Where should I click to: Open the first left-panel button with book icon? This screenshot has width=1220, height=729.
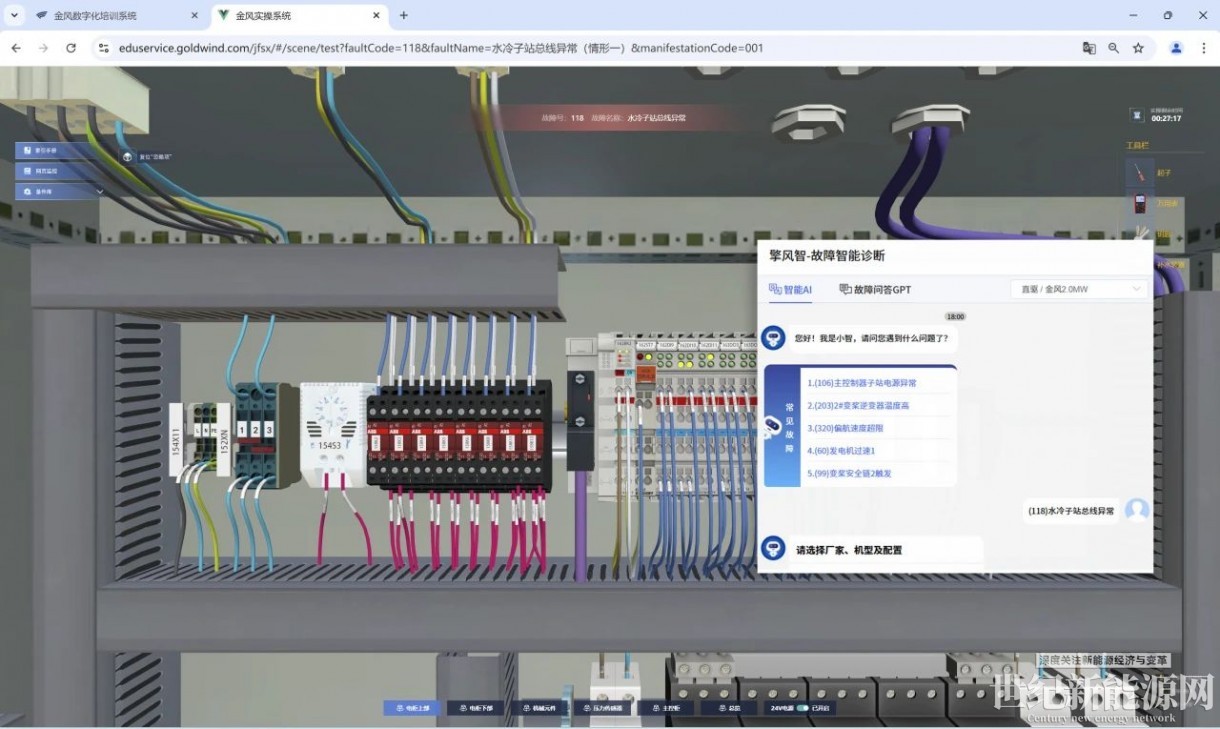[x=59, y=150]
